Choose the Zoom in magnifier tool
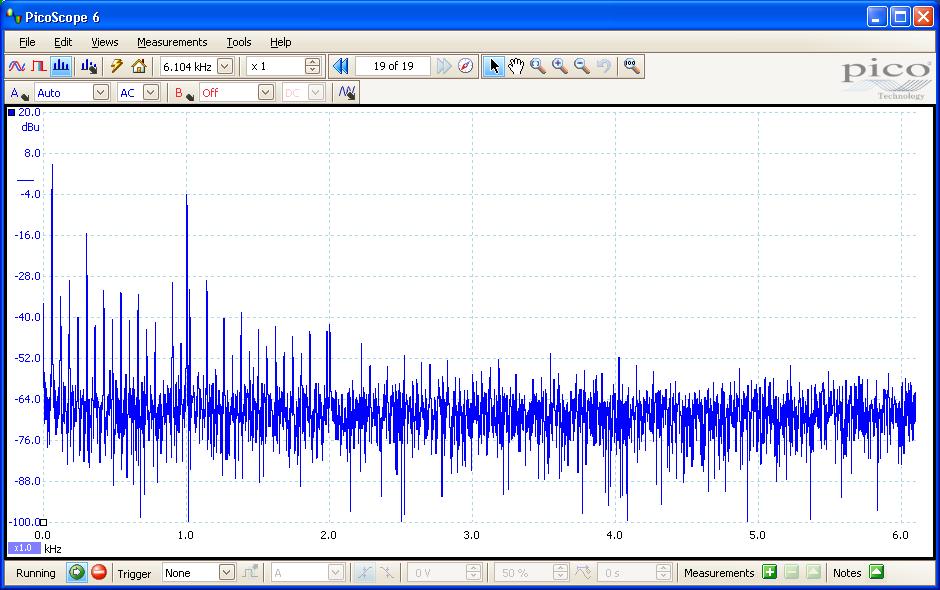This screenshot has height=590, width=940. coord(559,67)
